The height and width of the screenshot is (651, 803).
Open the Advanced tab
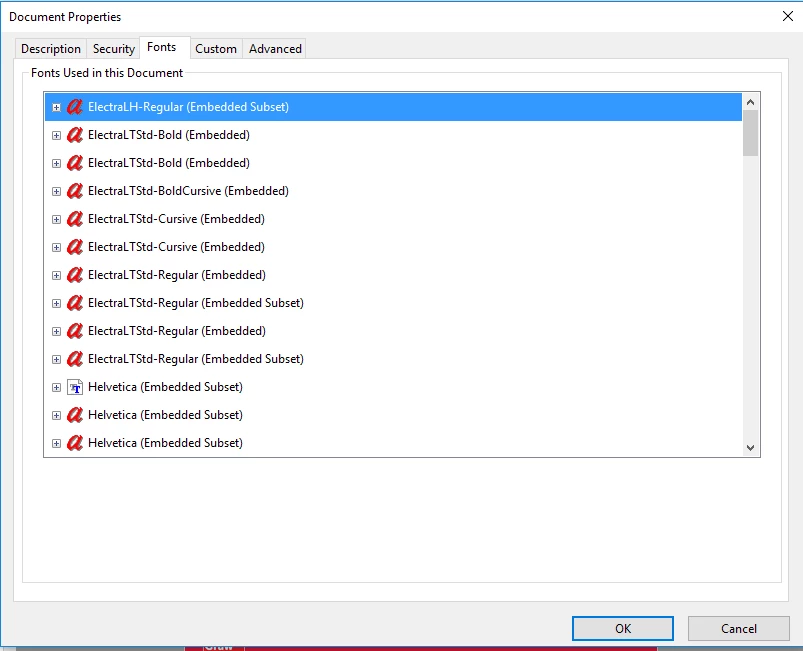(x=275, y=49)
